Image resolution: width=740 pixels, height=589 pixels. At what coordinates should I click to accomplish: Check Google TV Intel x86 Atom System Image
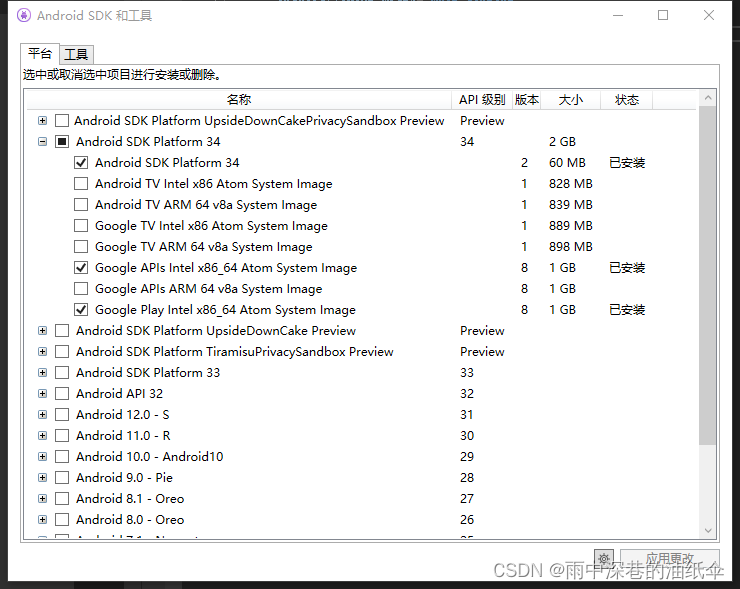pos(81,226)
